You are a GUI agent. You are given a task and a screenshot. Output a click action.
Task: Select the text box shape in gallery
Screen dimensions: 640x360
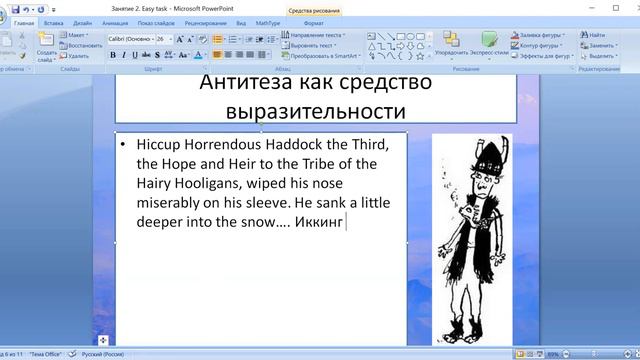(371, 37)
